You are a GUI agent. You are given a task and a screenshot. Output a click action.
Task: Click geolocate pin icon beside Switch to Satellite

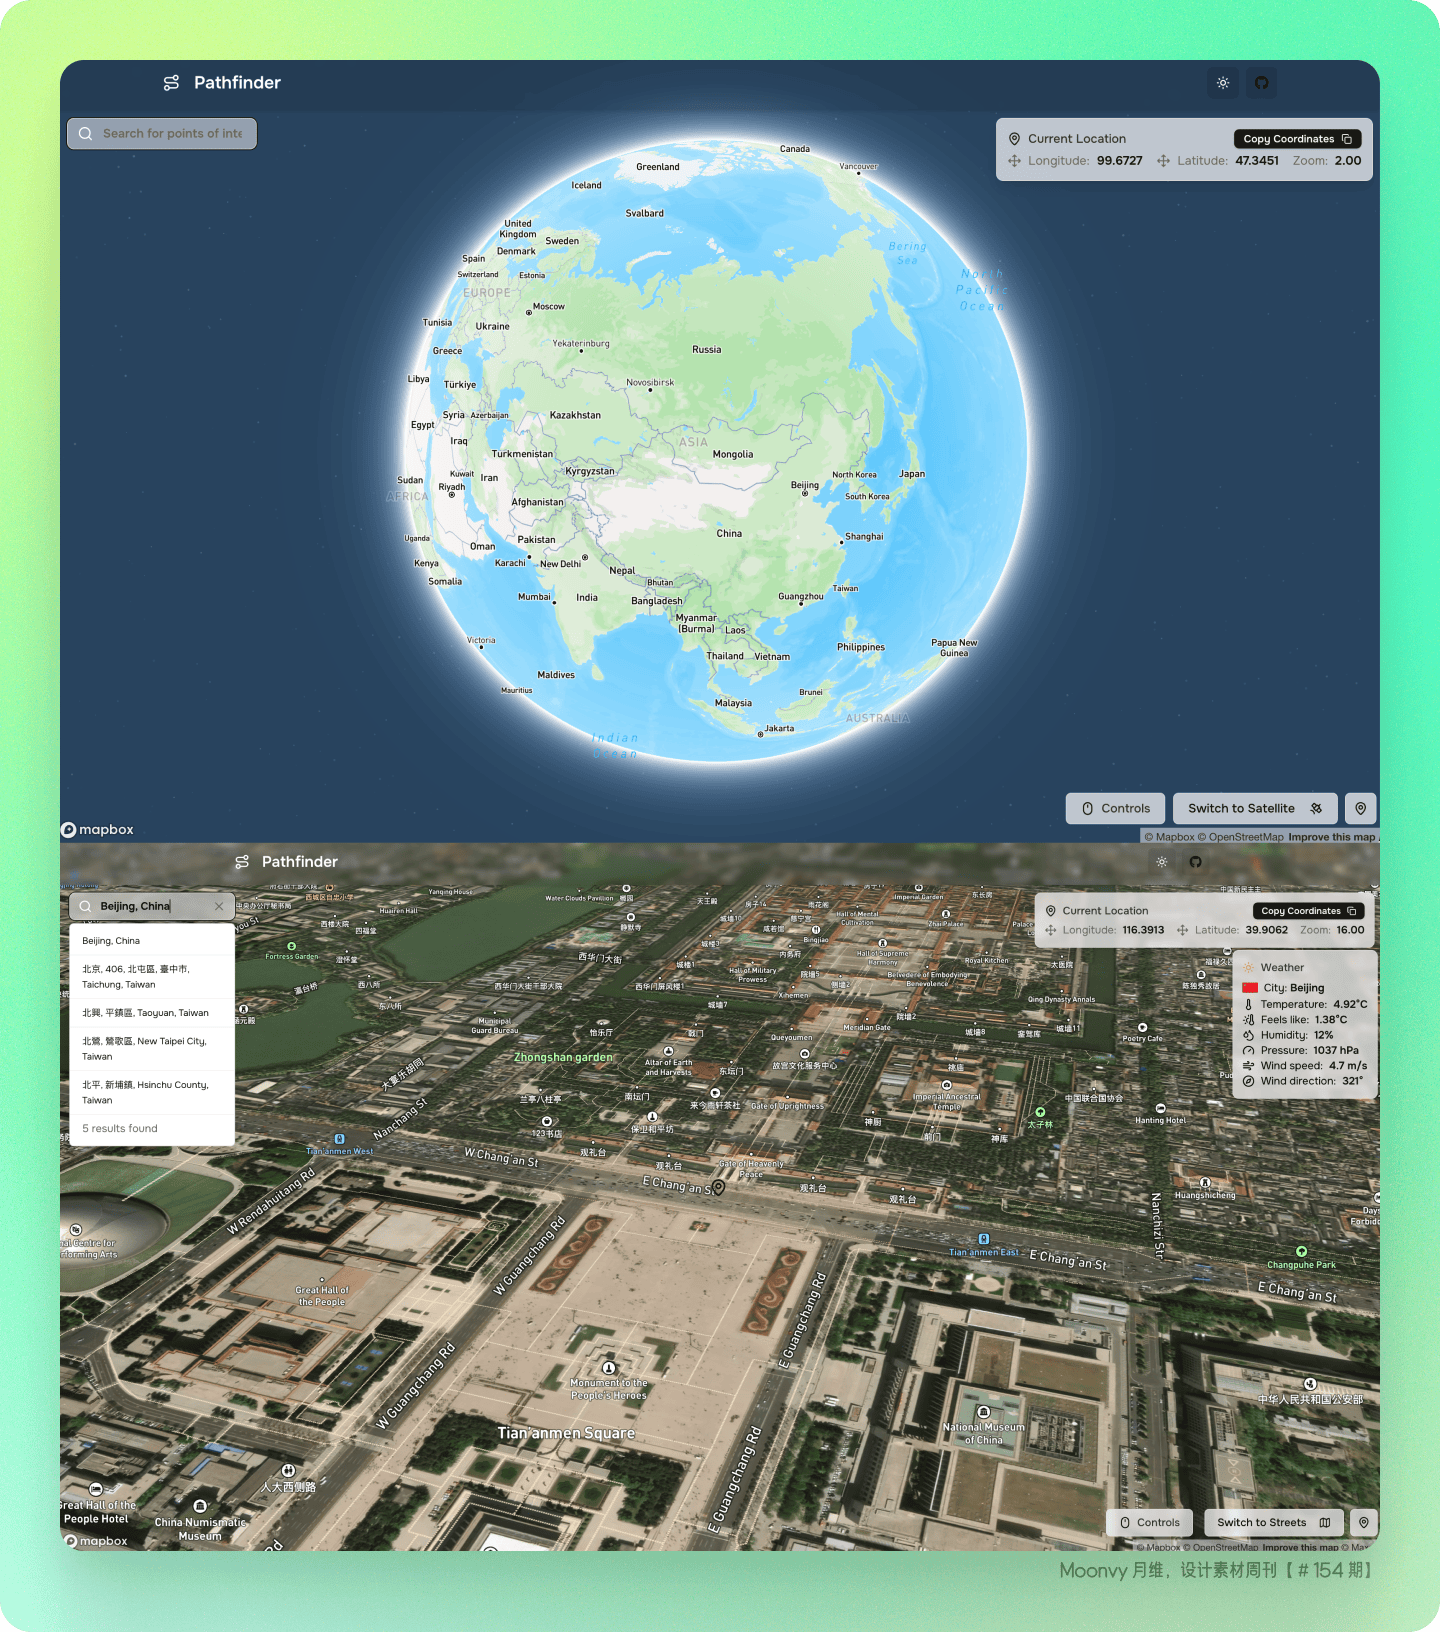point(1361,808)
